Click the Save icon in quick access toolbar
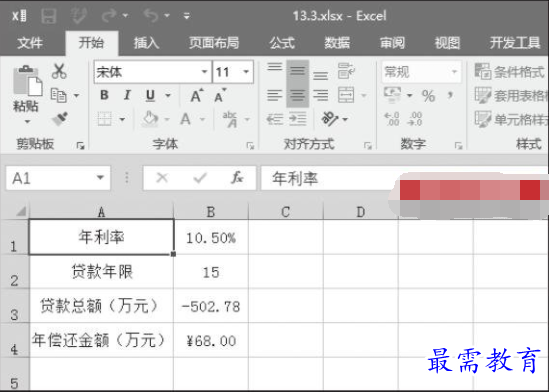Image resolution: width=549 pixels, height=392 pixels. click(x=49, y=16)
